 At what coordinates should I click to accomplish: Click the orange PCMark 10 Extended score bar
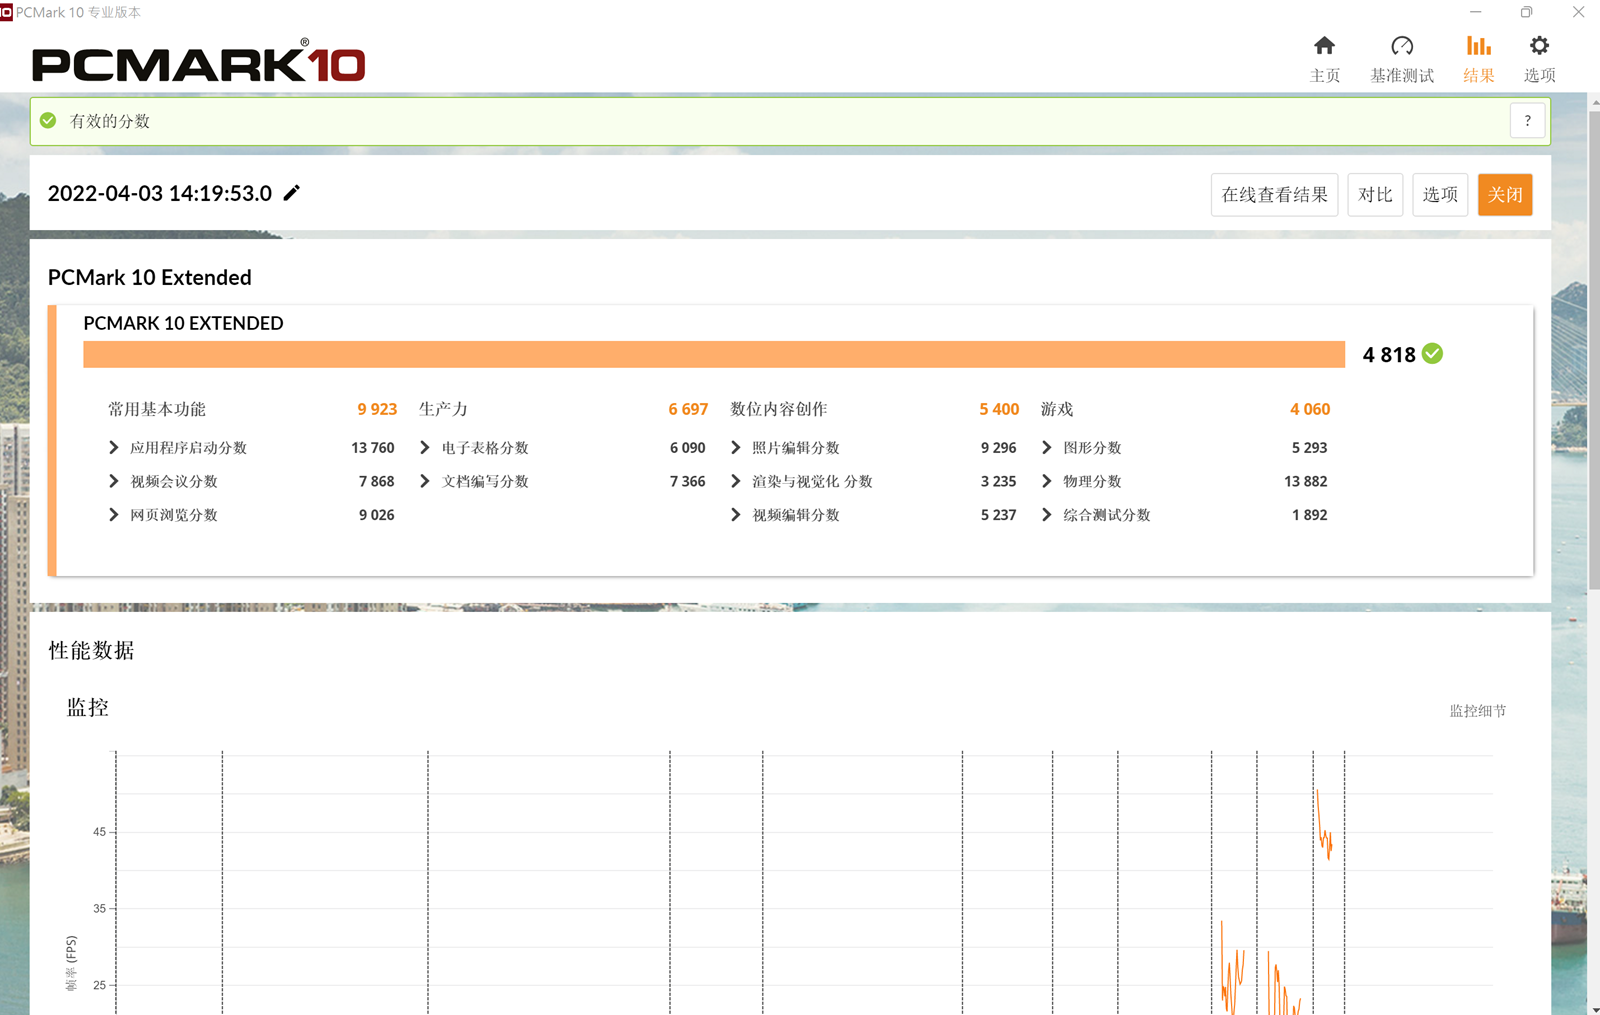713,355
